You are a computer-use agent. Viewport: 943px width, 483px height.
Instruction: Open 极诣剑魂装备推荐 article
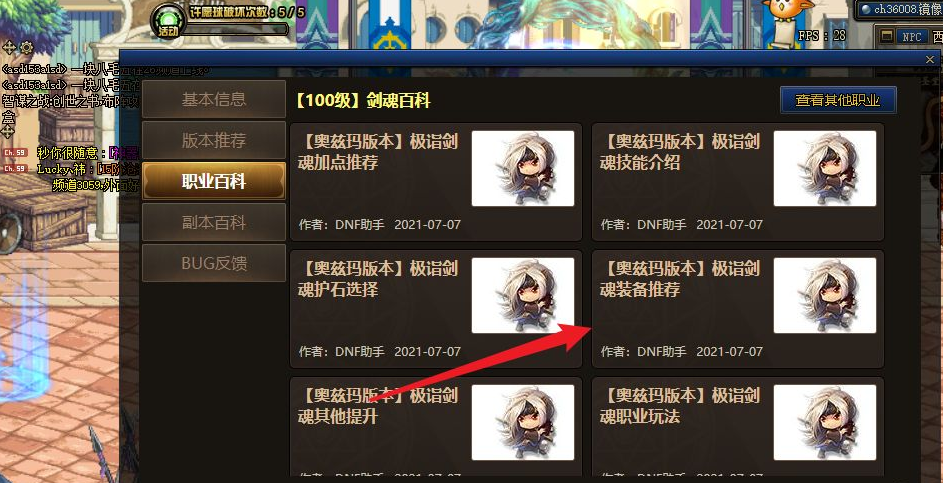(x=738, y=309)
